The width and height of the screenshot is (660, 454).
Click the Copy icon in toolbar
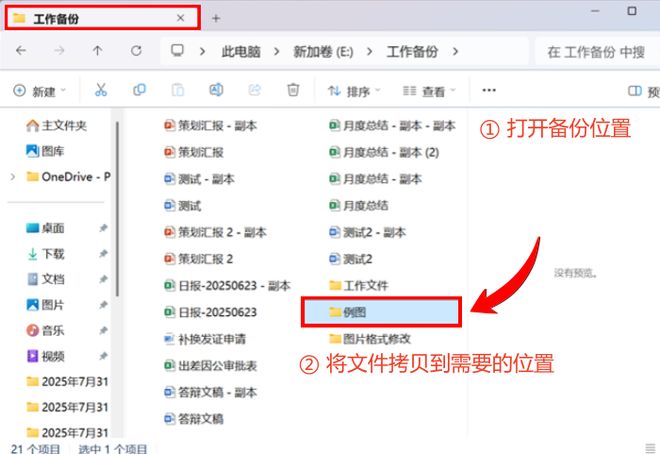click(x=139, y=90)
